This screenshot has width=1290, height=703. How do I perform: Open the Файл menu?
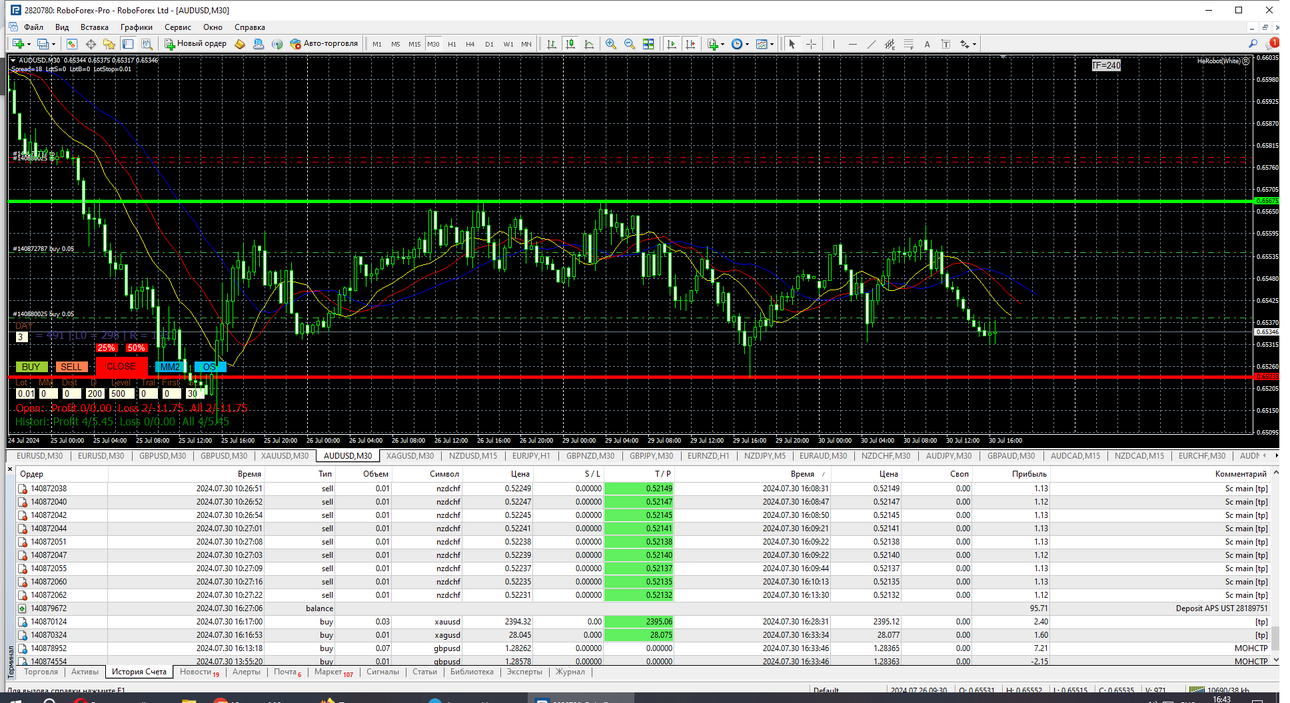point(32,27)
